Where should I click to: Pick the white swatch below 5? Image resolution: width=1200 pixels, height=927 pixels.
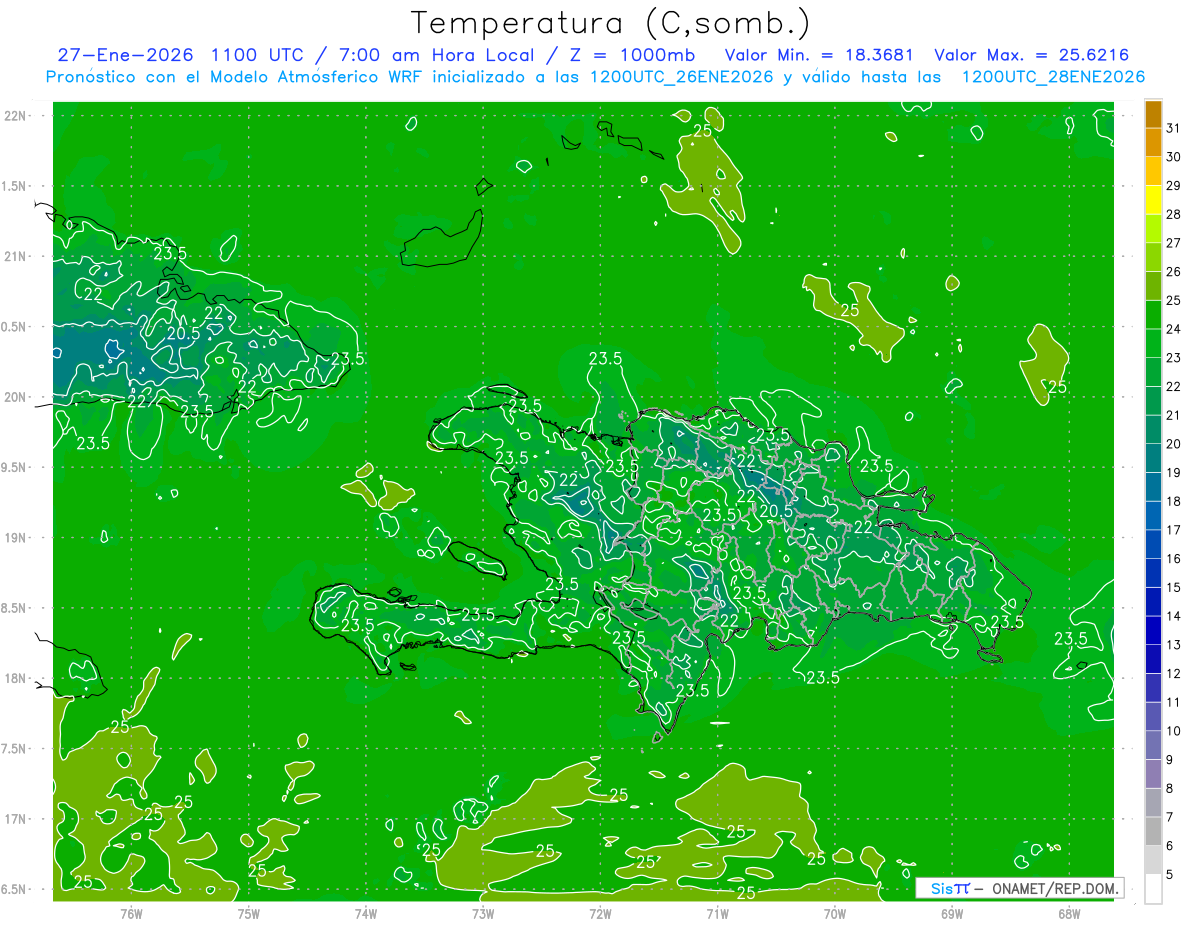point(1153,889)
